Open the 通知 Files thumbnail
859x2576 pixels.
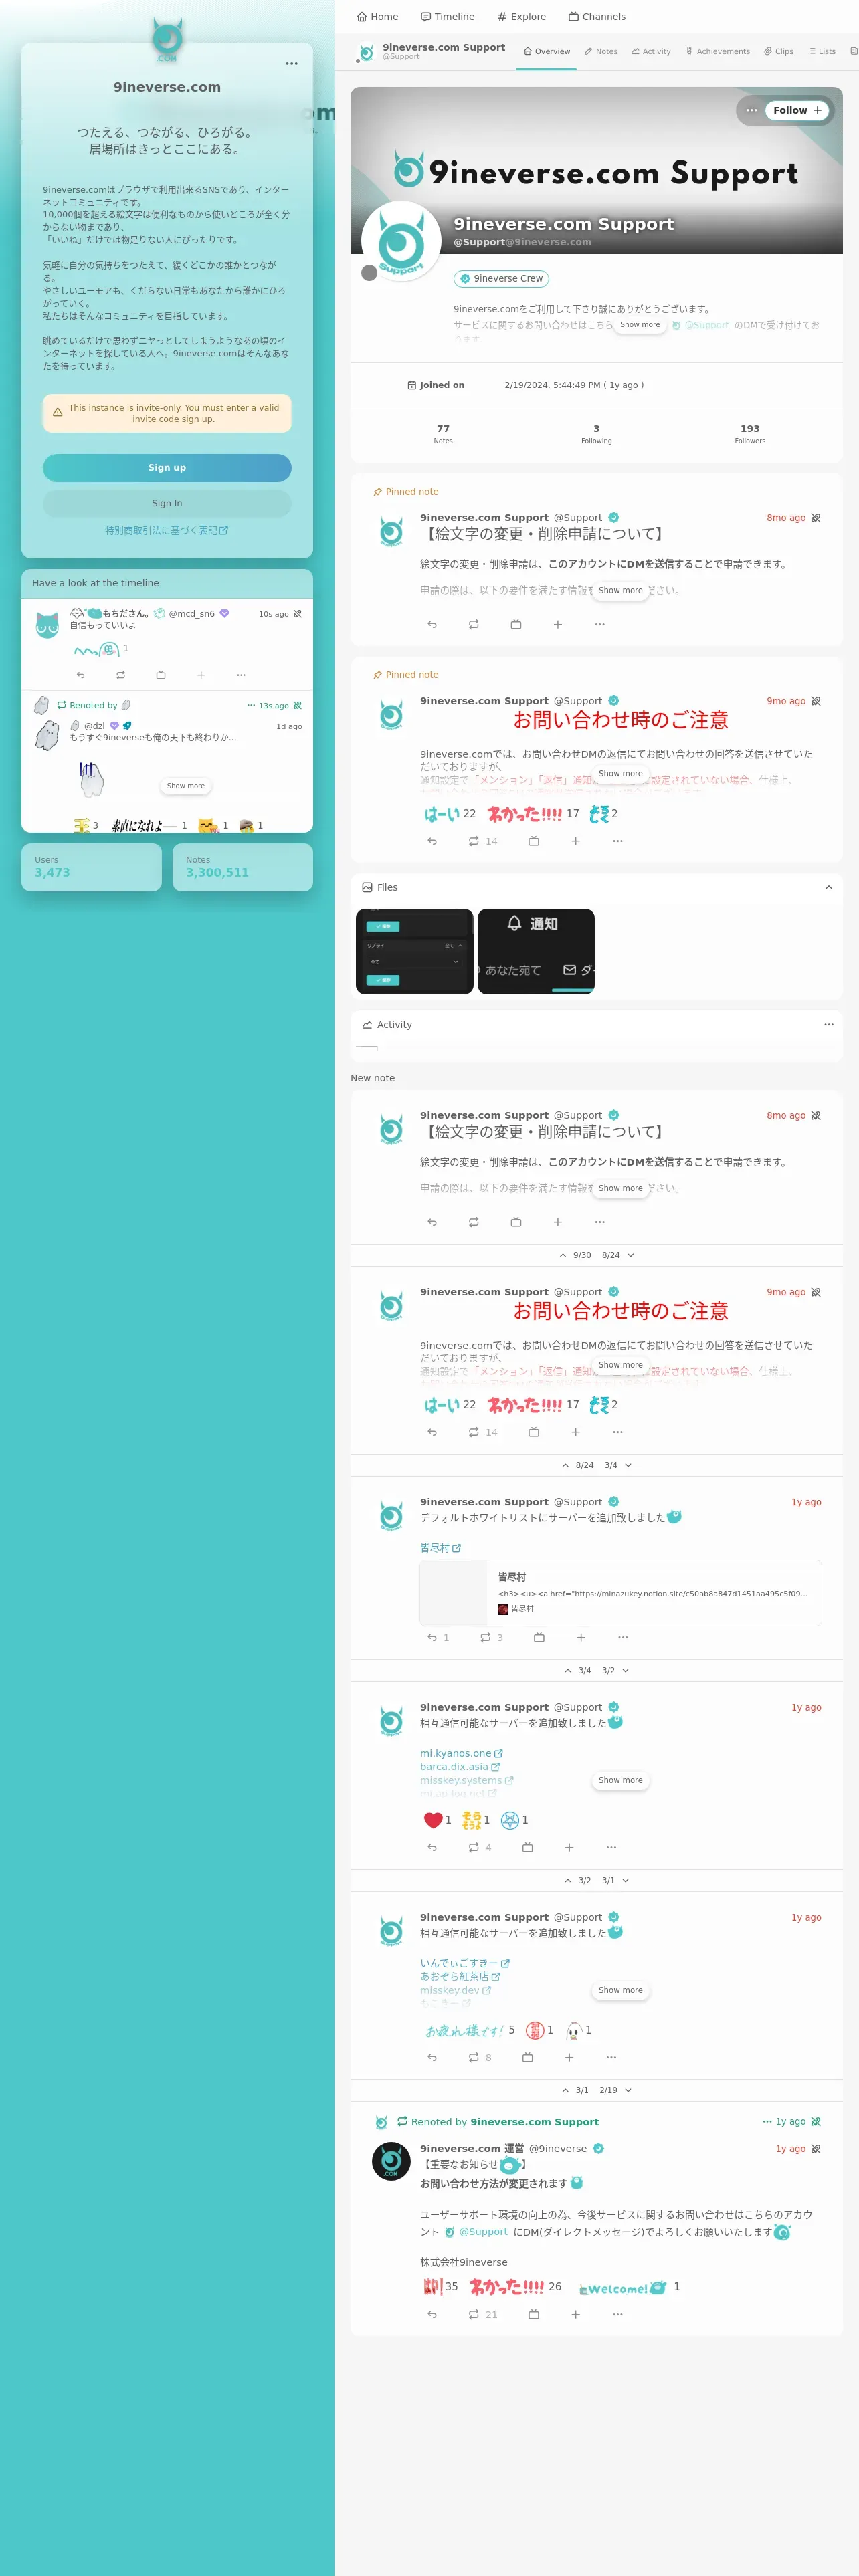[536, 951]
